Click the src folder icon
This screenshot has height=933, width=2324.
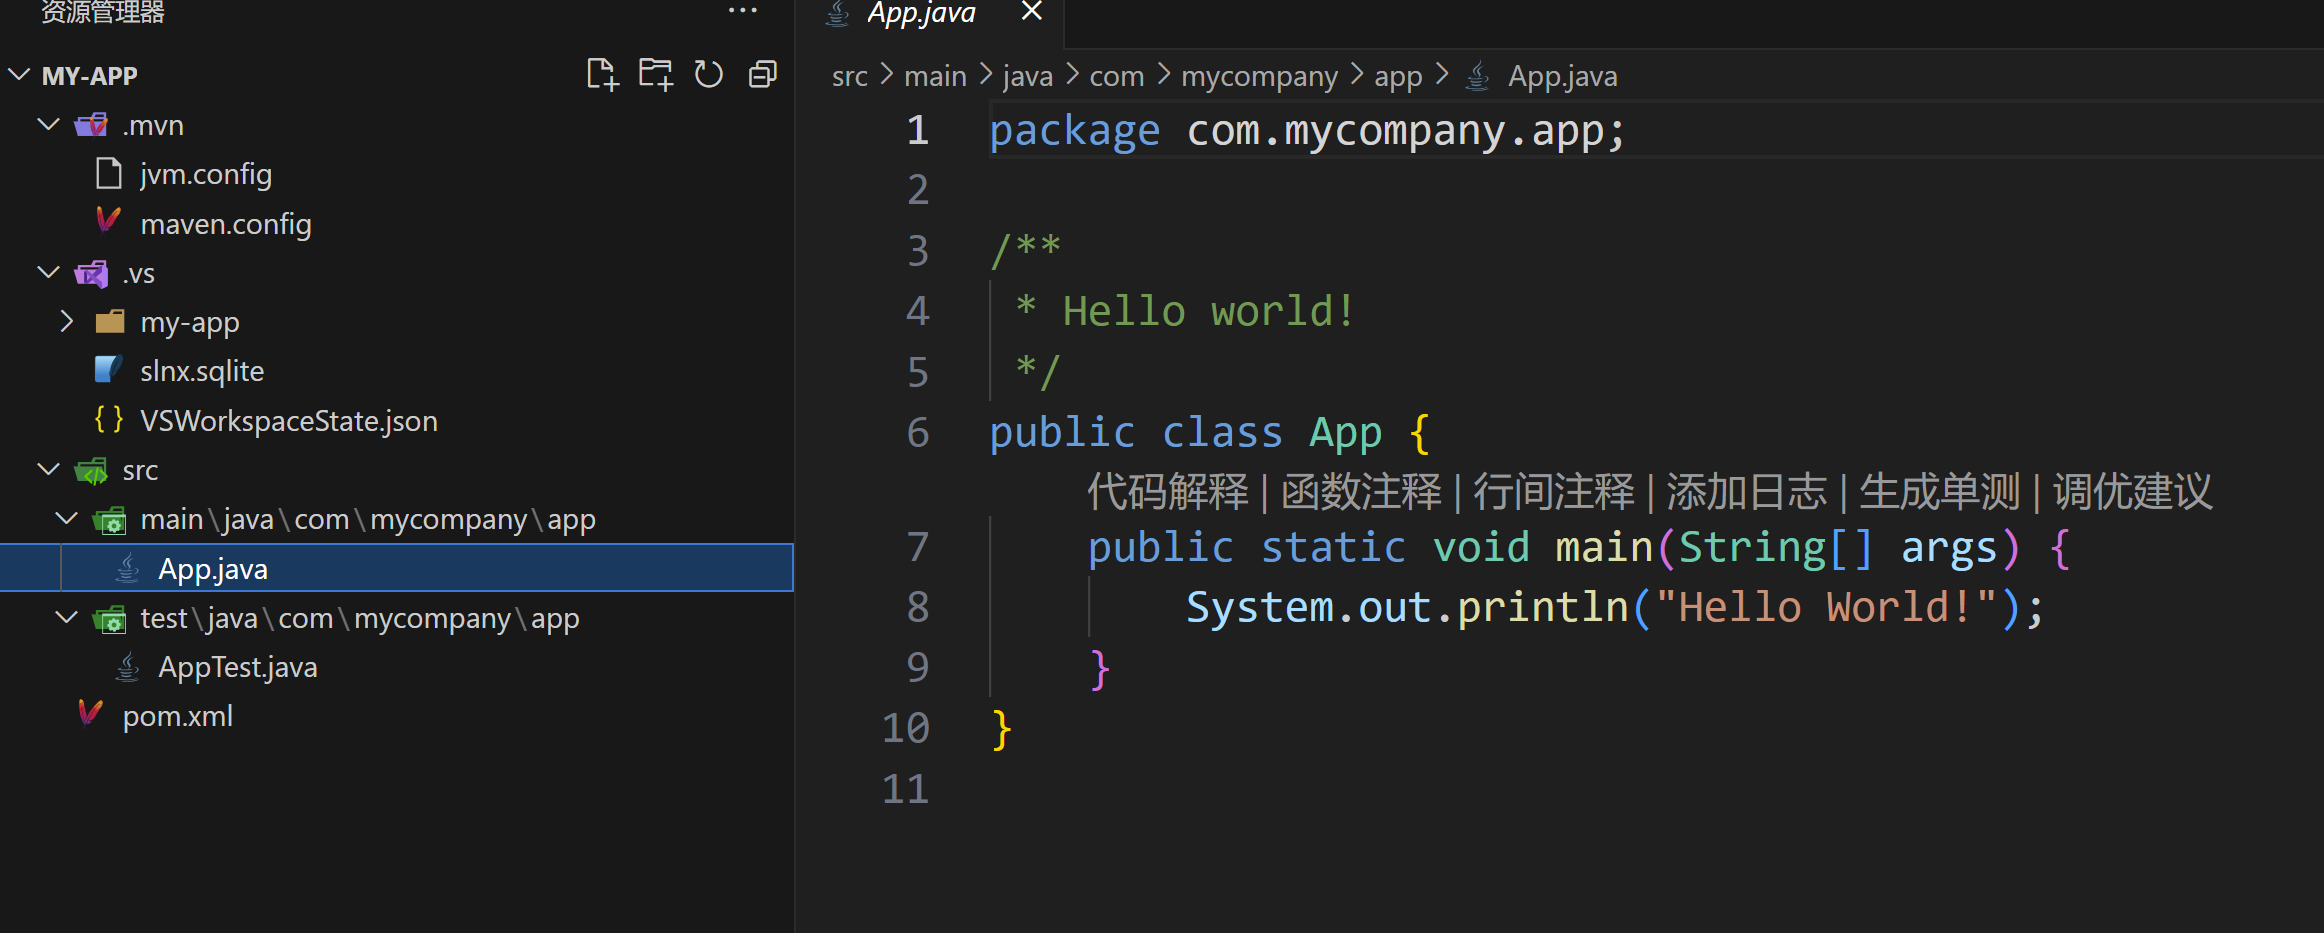coord(91,470)
